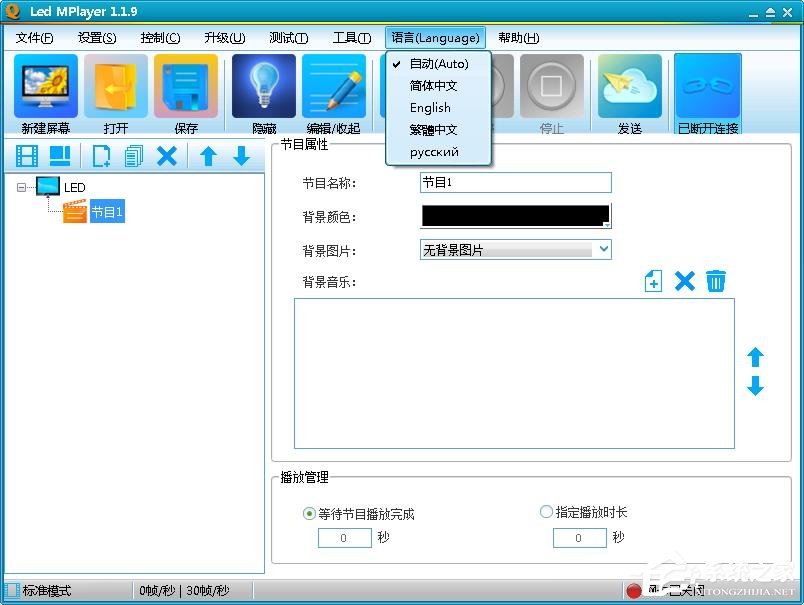Click 标准模式 text in status bar

[47, 591]
